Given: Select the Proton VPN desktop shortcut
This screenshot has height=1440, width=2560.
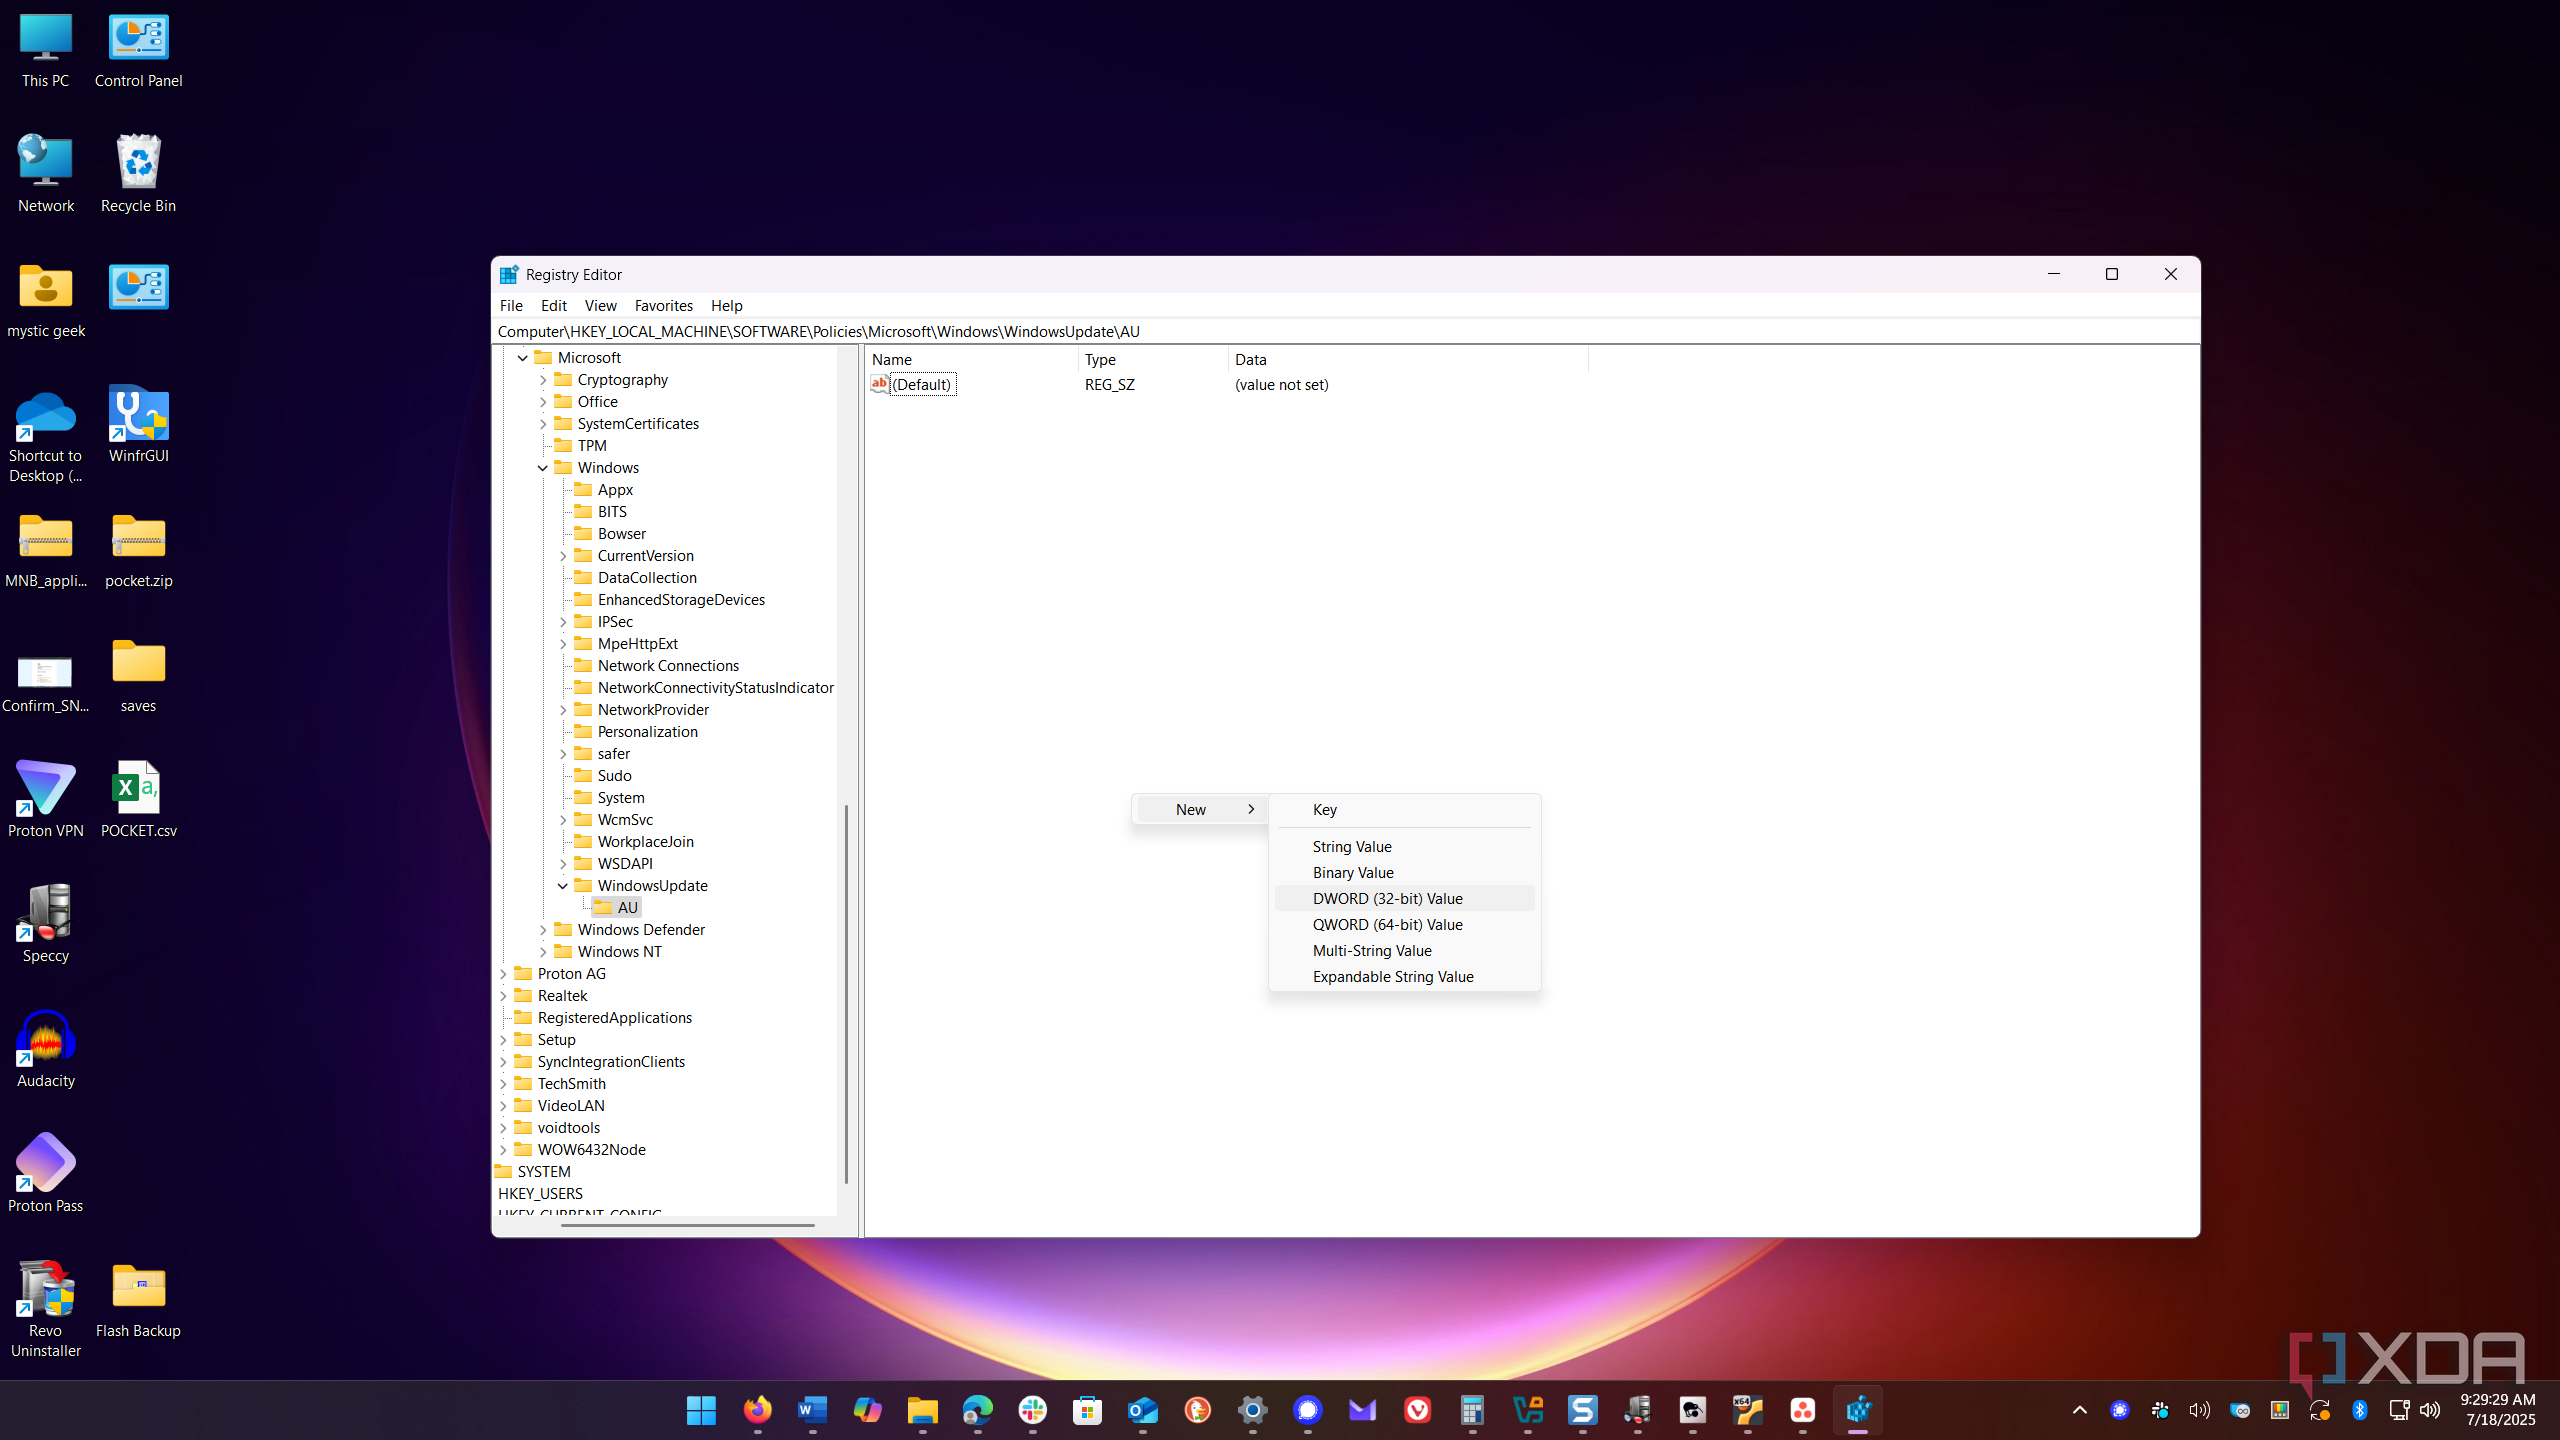Looking at the screenshot, I should pyautogui.click(x=45, y=799).
